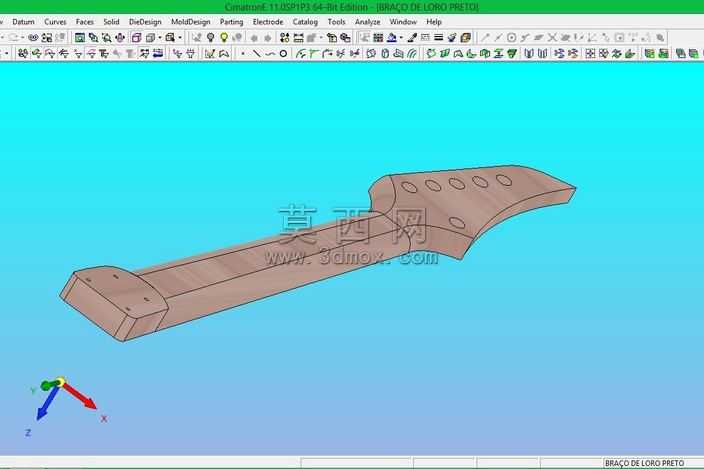Click status bar text BRAÇO DE LORO PRETO
This screenshot has width=704, height=469.
(x=644, y=463)
